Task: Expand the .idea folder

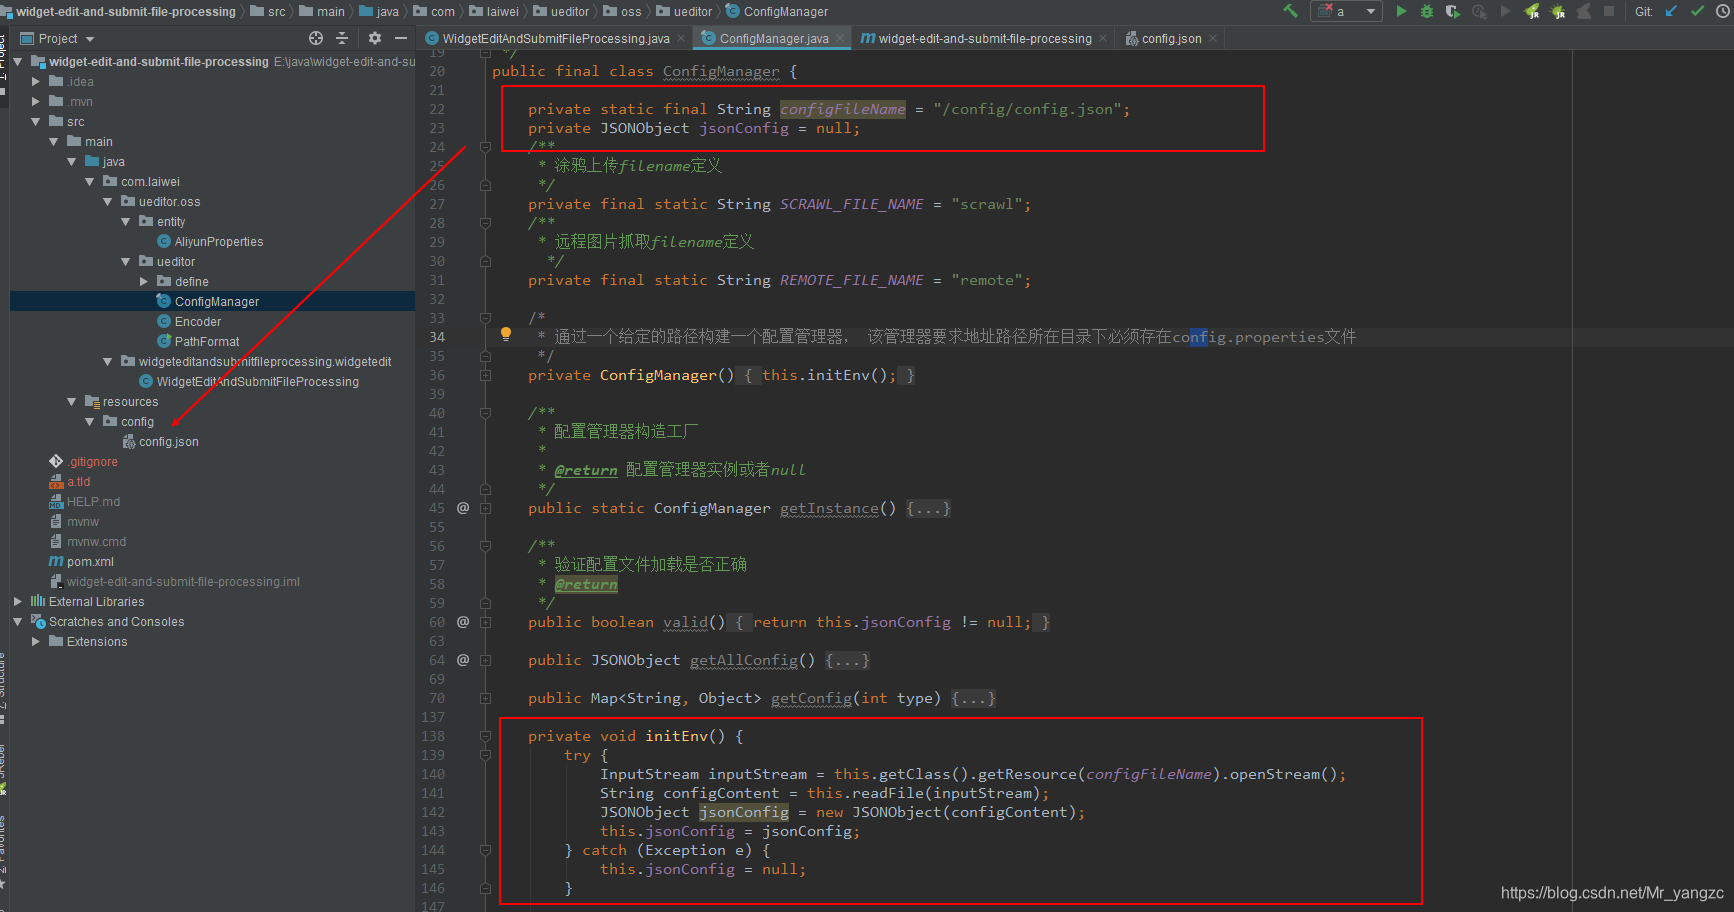Action: pos(36,81)
